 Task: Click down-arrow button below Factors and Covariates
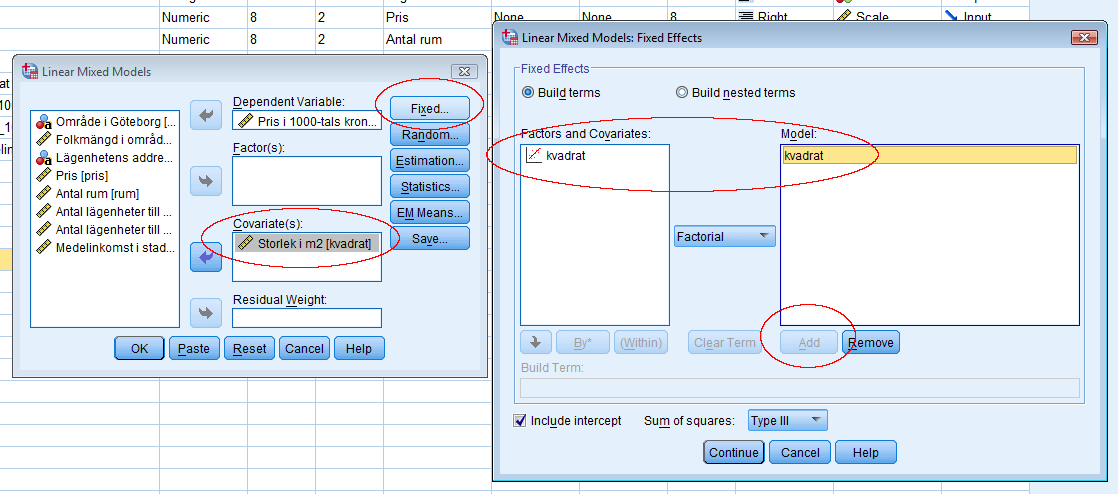(x=536, y=342)
